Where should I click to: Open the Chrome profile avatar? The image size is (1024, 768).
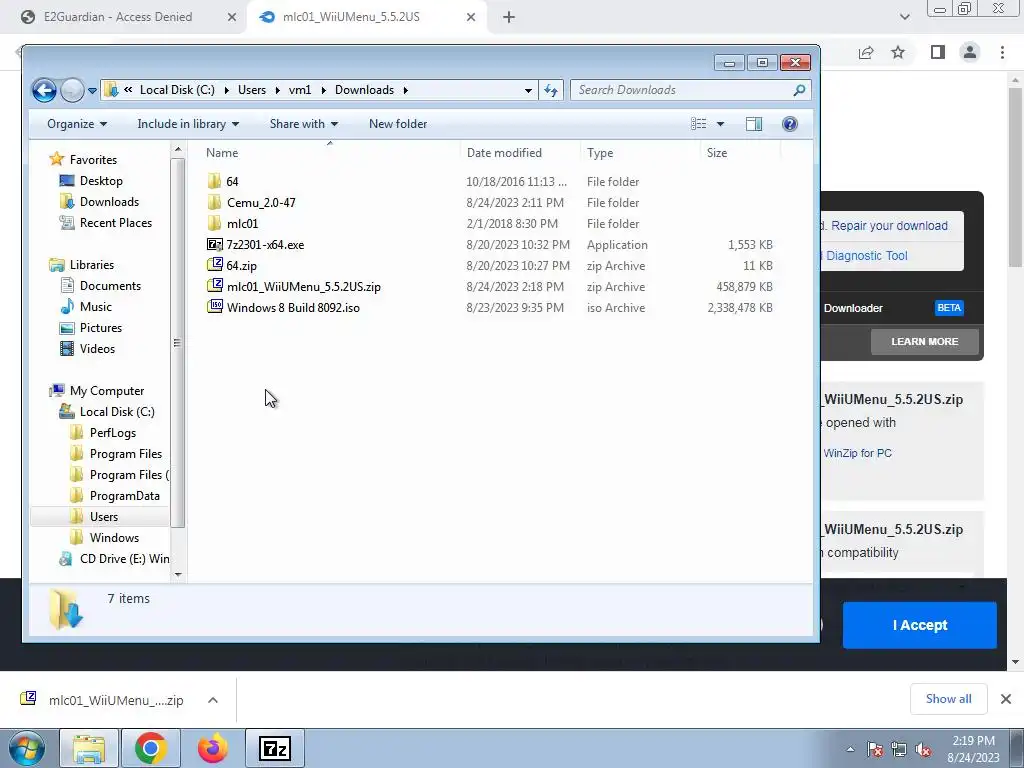[x=970, y=52]
